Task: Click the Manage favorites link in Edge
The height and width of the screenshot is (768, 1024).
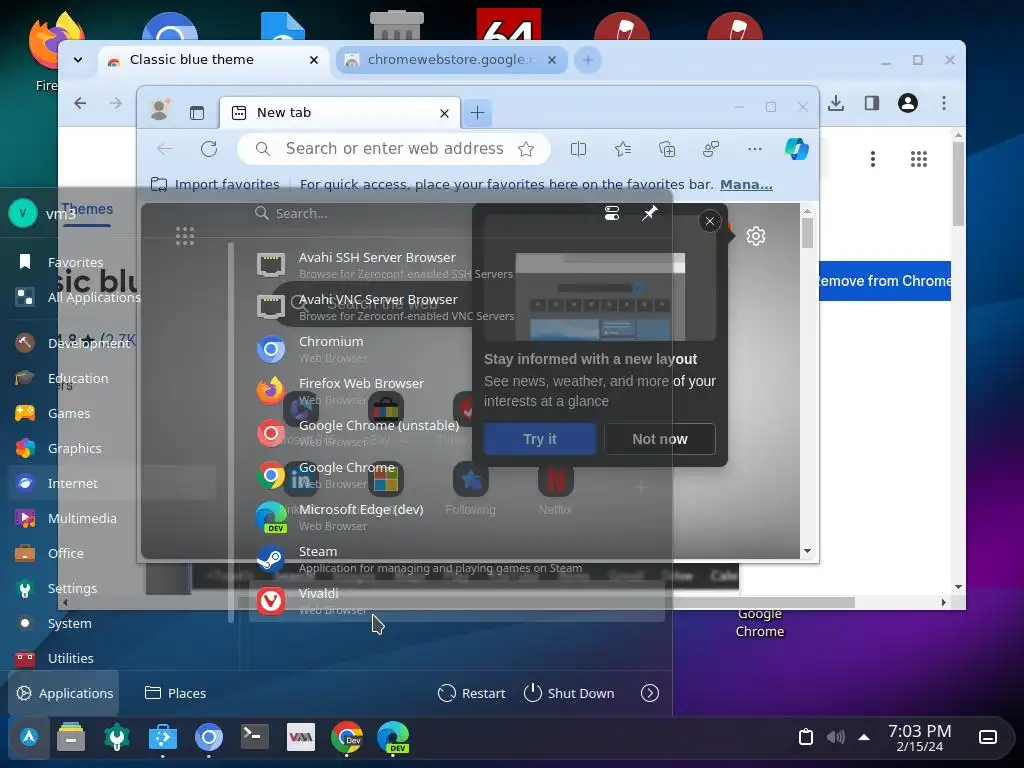Action: coord(746,184)
